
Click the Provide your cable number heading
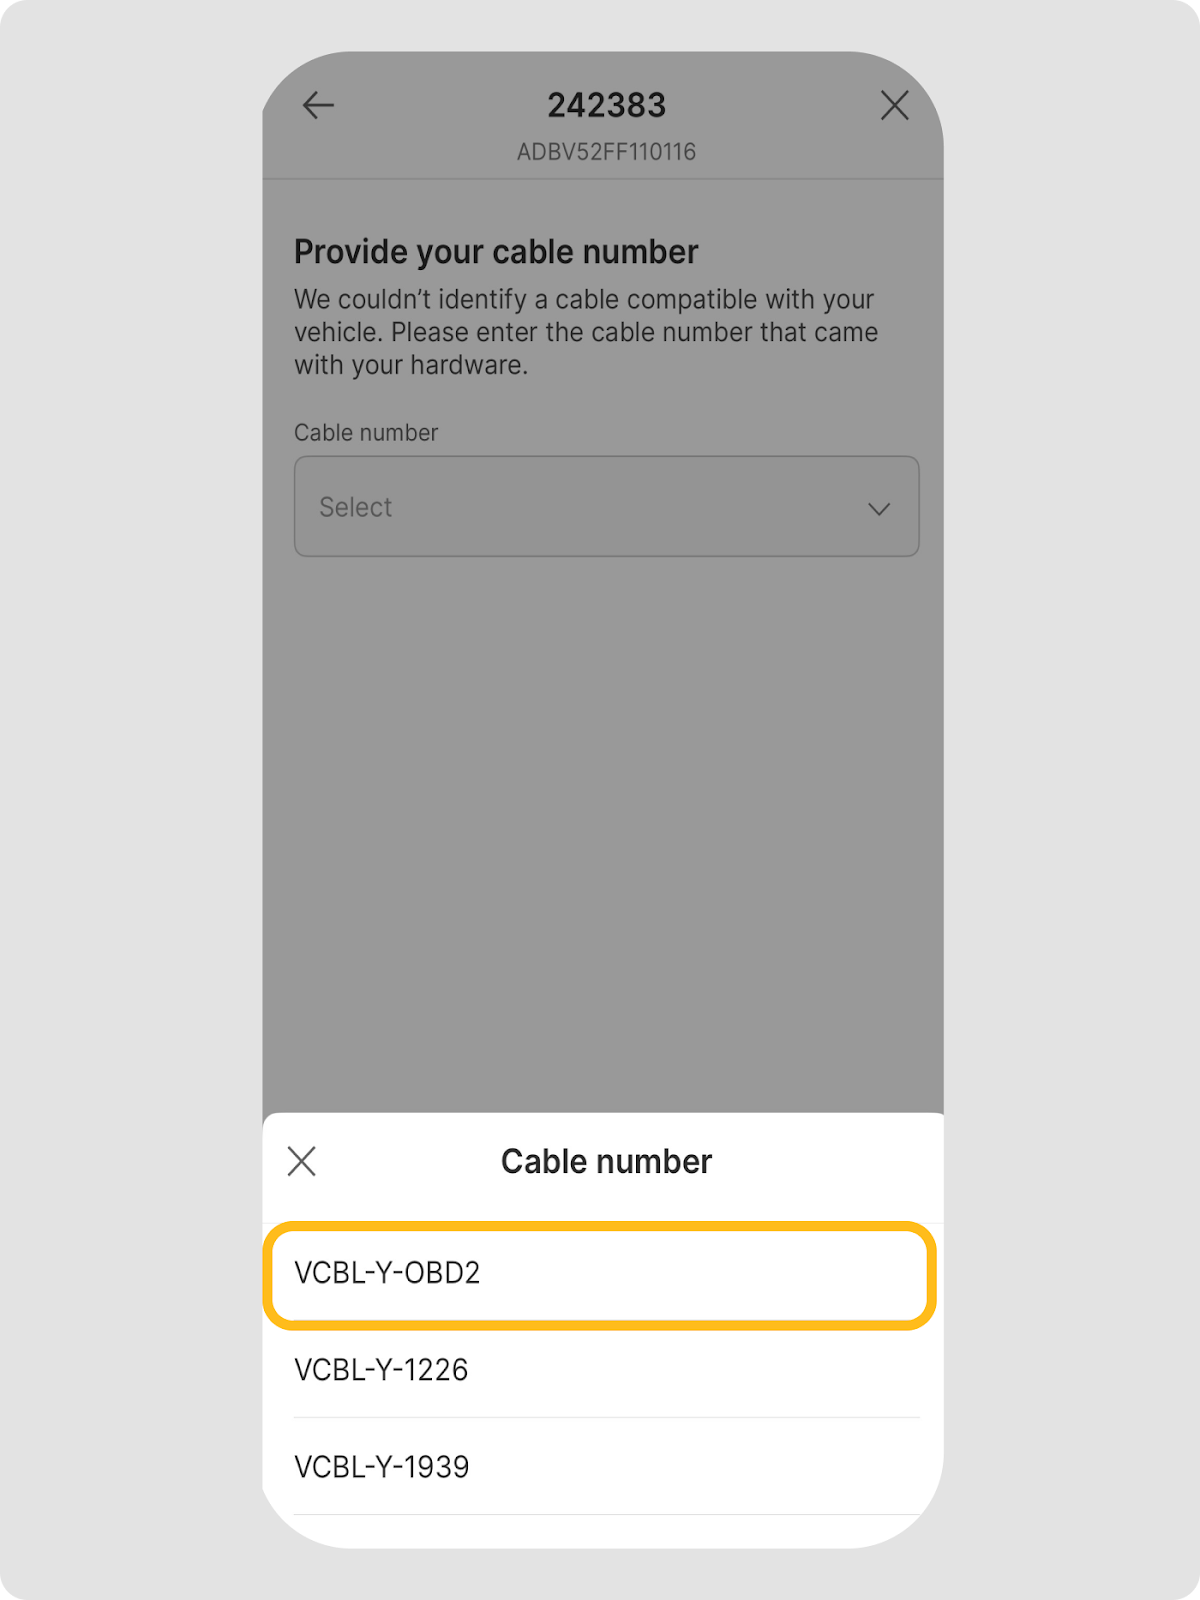point(496,252)
